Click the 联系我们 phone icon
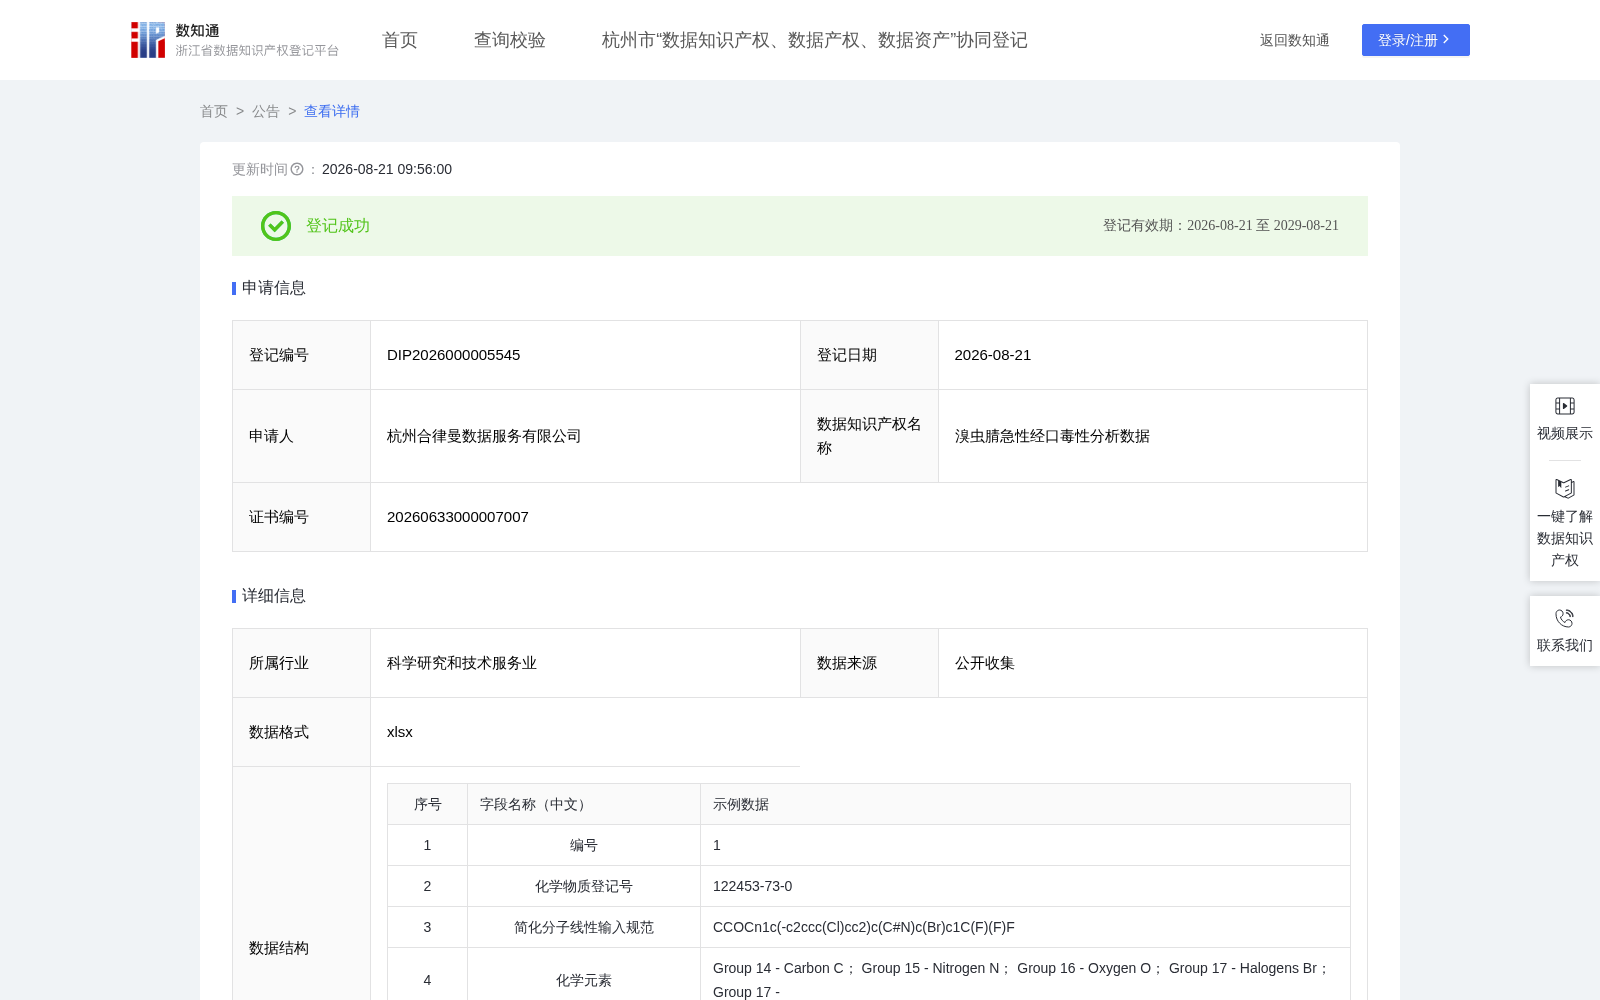 tap(1565, 618)
